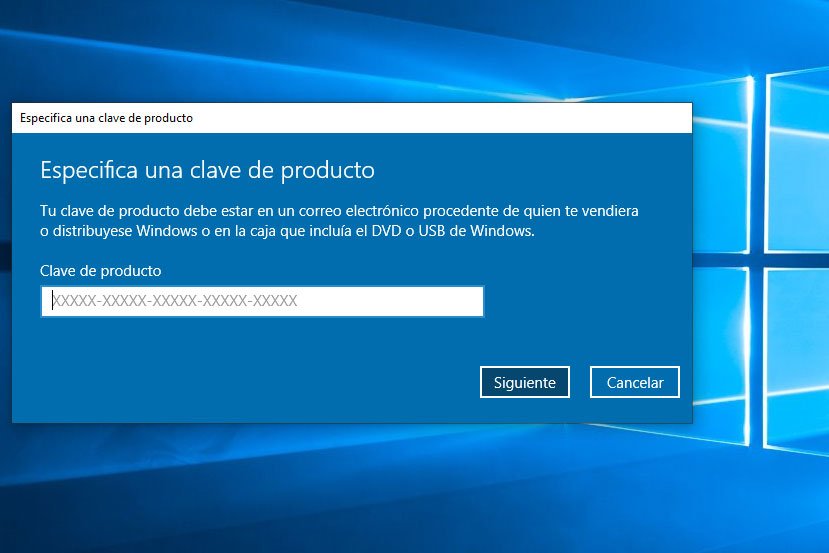The width and height of the screenshot is (829, 553).
Task: Click the dialog's white title bar text
Action: point(106,118)
